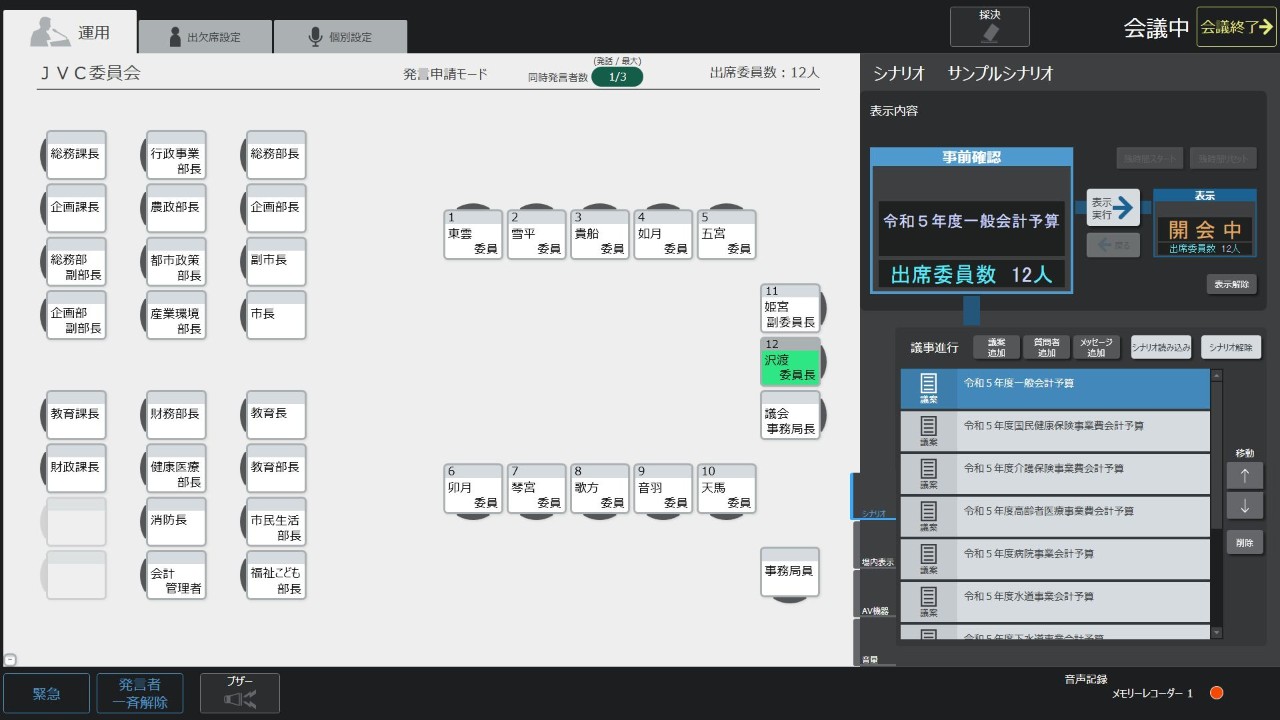This screenshot has height=720, width=1280.
Task: Toggle microphone for seat 4 如月委員
Action: pyautogui.click(x=664, y=234)
